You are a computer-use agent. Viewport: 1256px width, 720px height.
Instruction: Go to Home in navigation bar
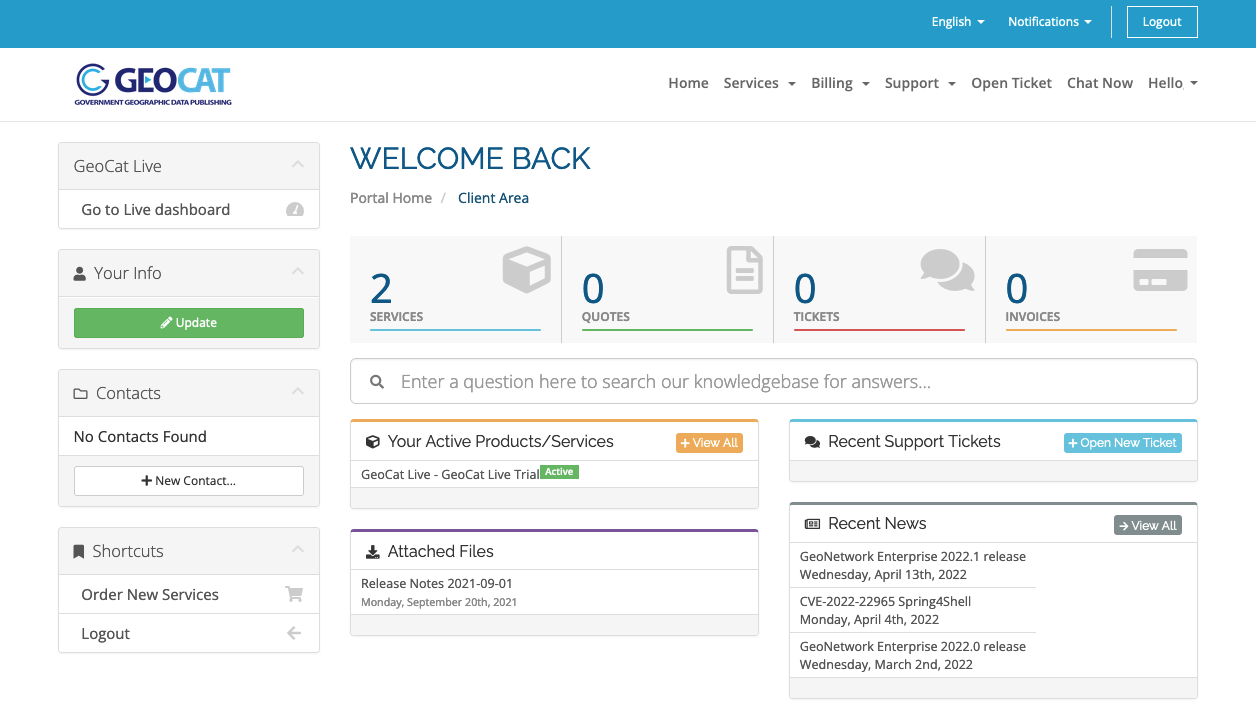point(688,83)
